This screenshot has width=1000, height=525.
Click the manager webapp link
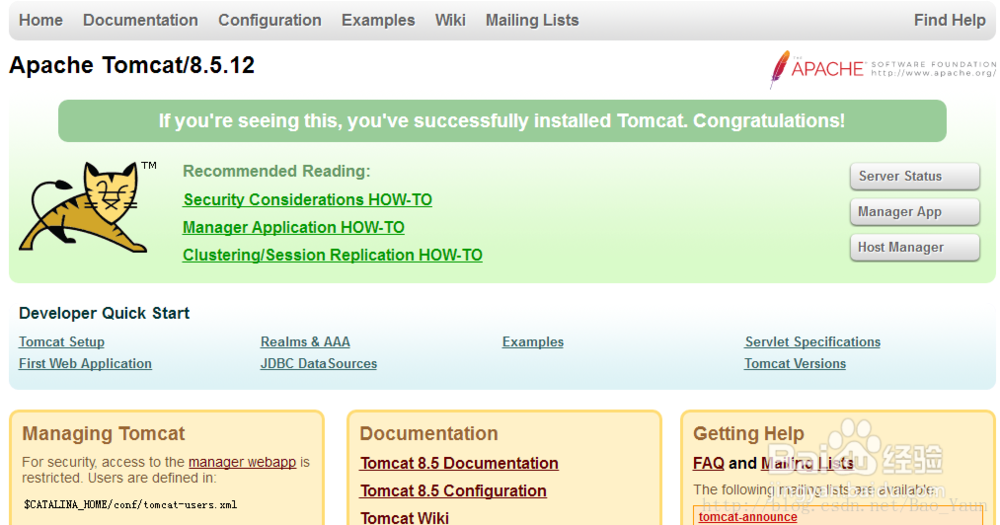tap(242, 462)
